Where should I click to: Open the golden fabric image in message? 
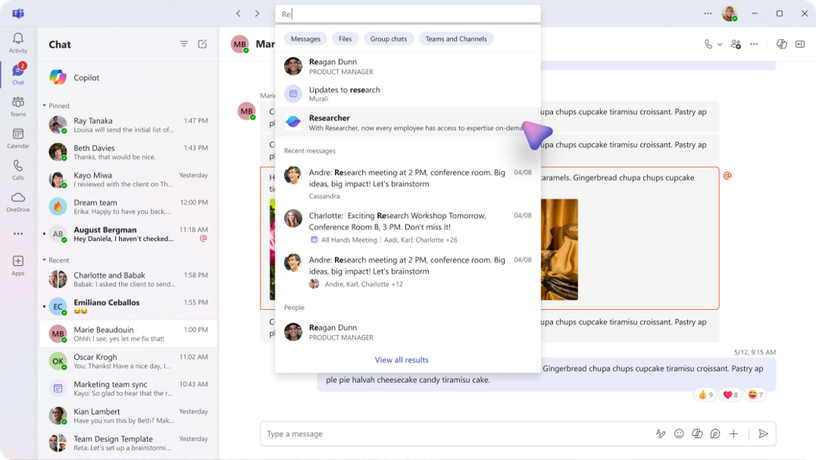[559, 249]
